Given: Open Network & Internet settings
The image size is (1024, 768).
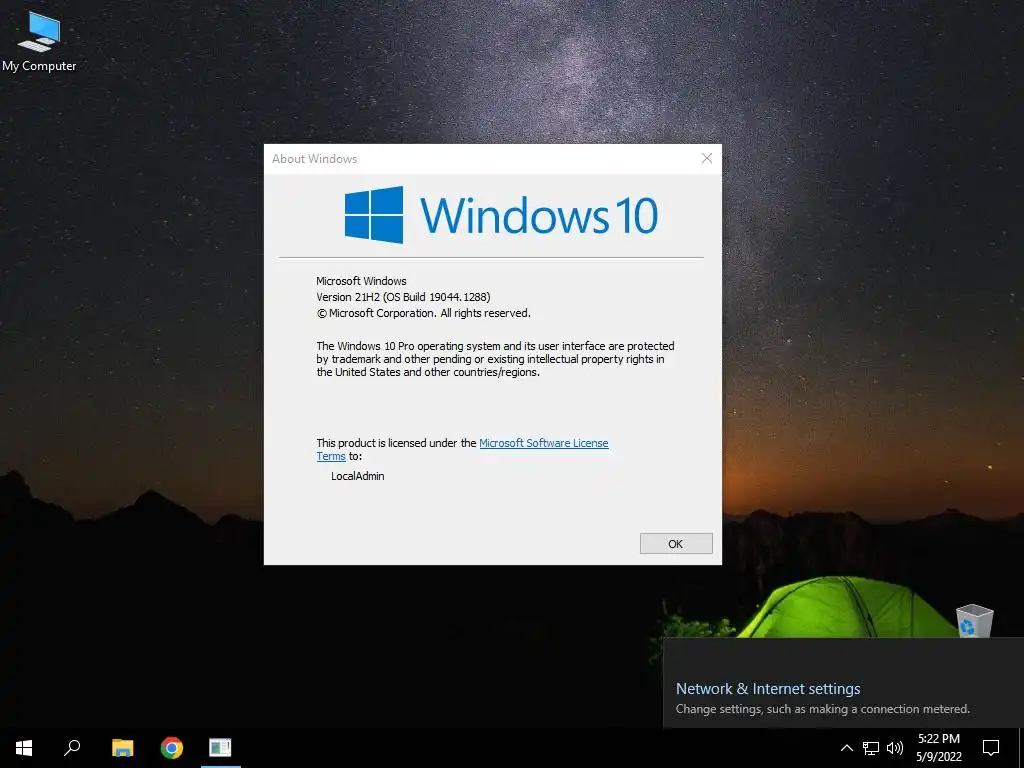Looking at the screenshot, I should [768, 688].
